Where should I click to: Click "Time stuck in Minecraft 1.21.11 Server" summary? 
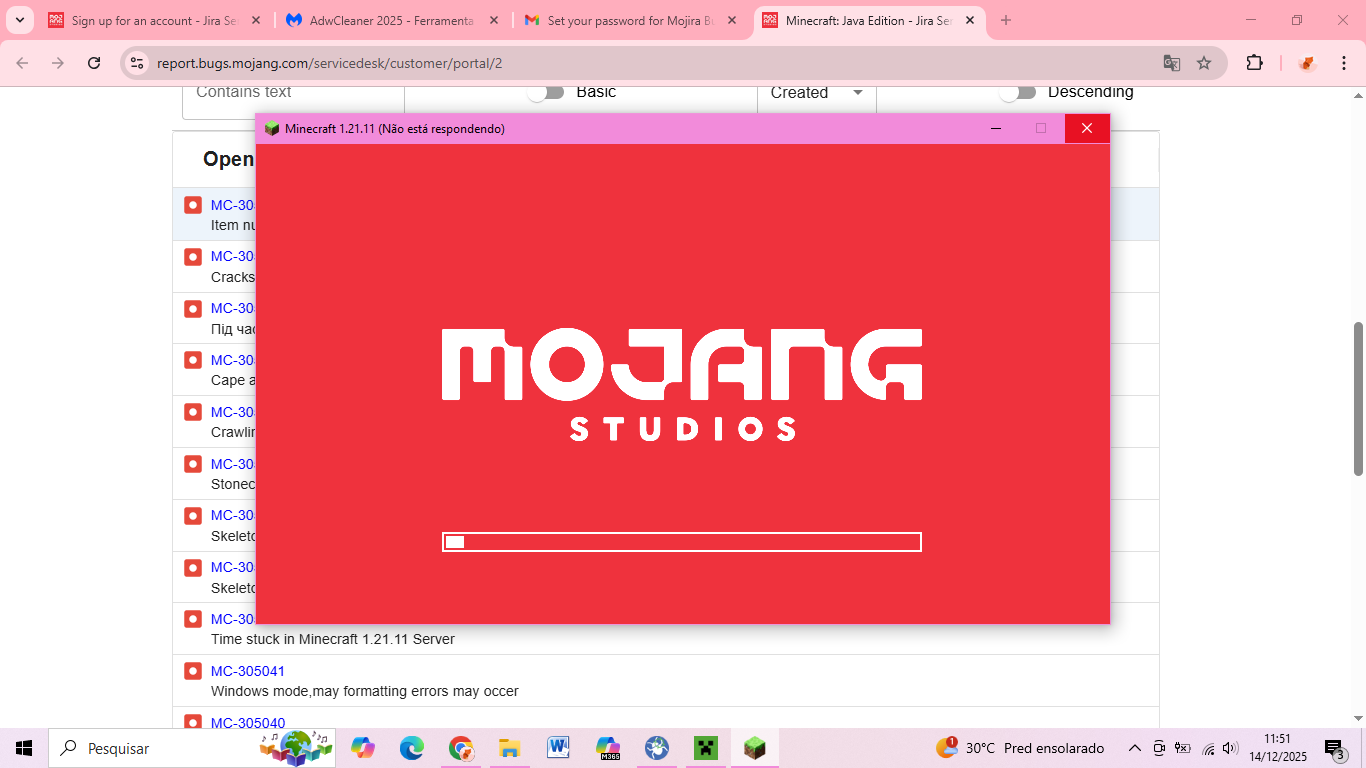pyautogui.click(x=333, y=639)
